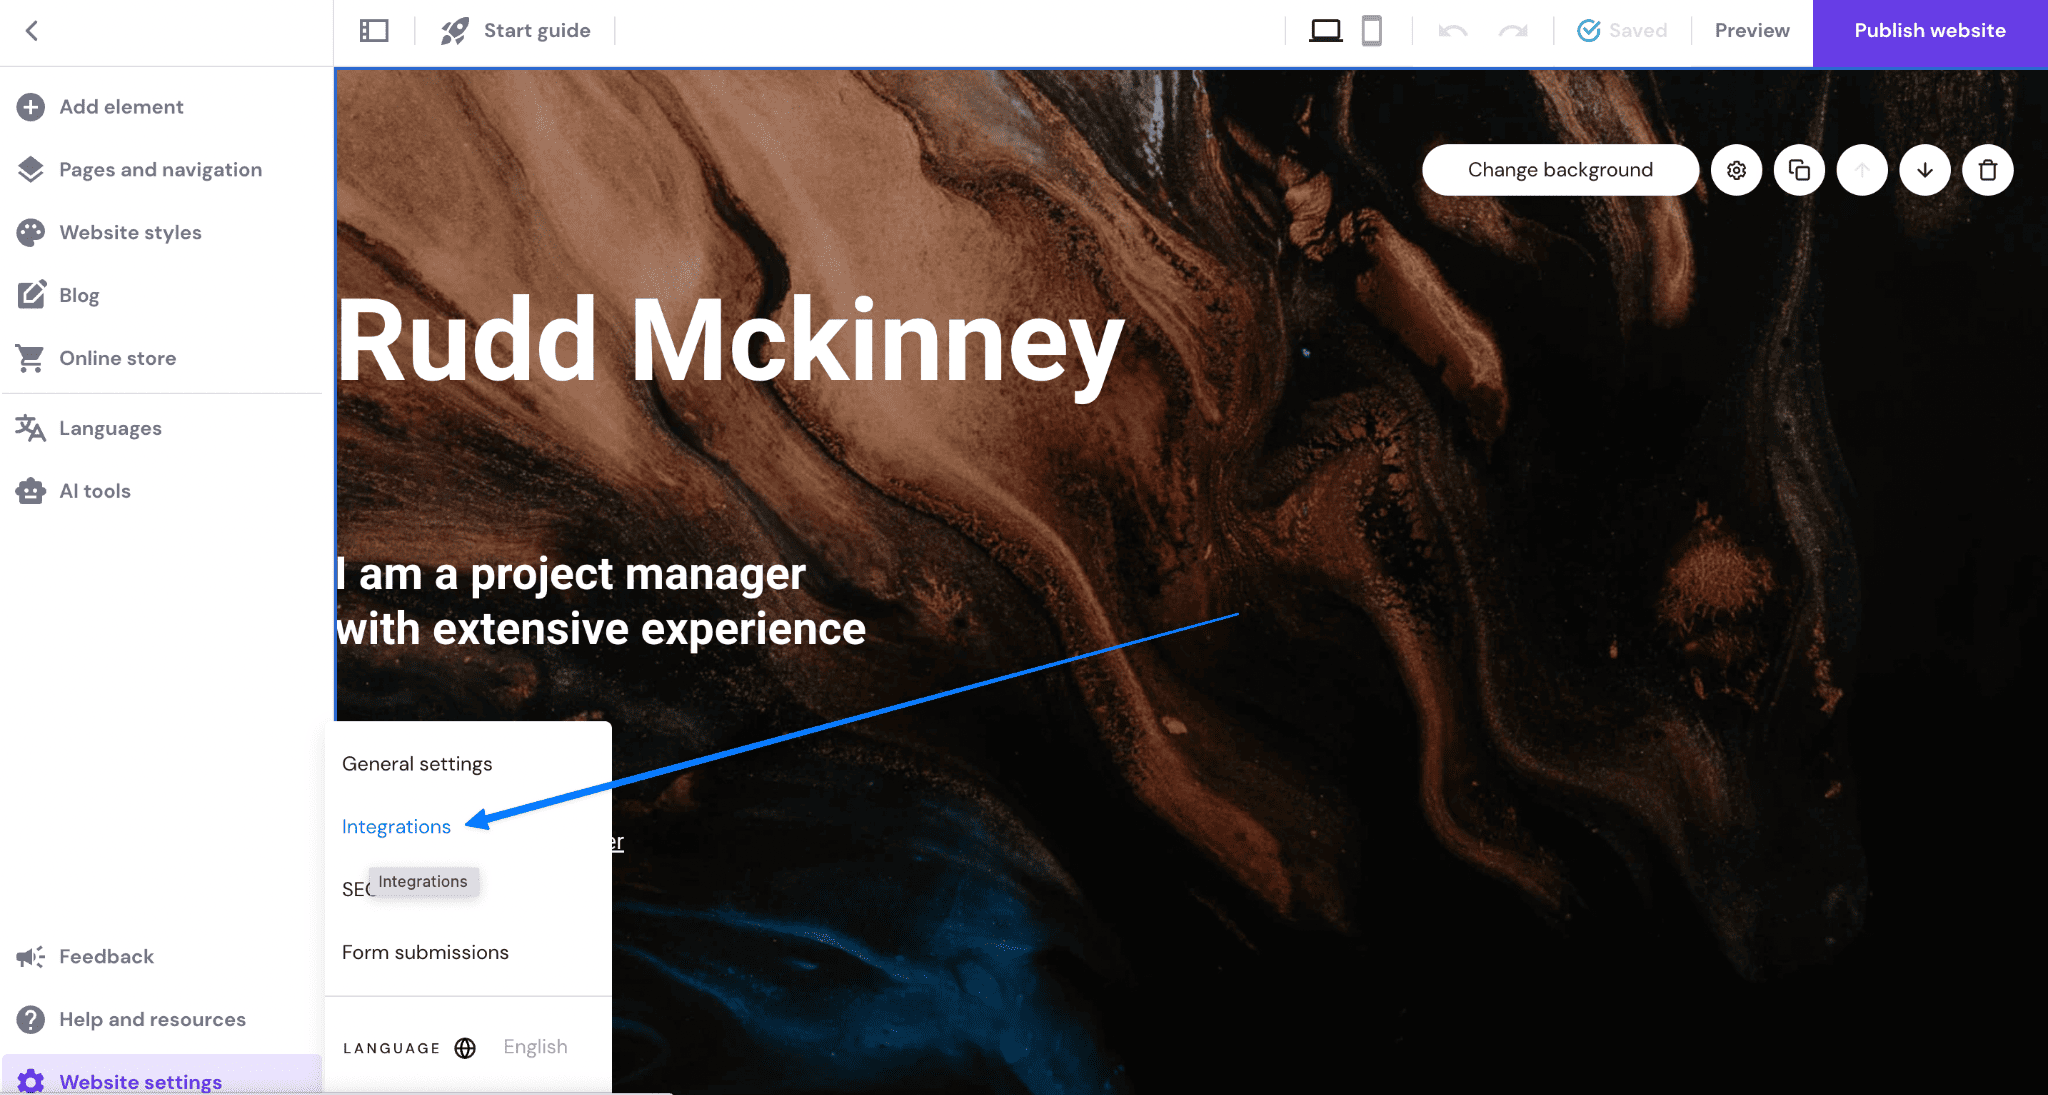
Task: Open Blog management panel
Action: tap(79, 294)
